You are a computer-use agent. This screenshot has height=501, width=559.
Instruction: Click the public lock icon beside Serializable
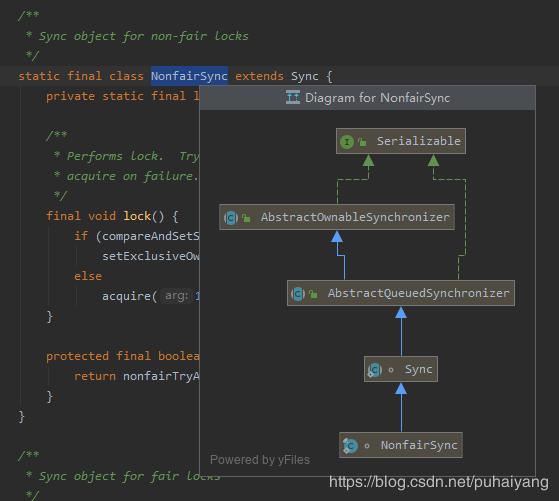point(362,142)
